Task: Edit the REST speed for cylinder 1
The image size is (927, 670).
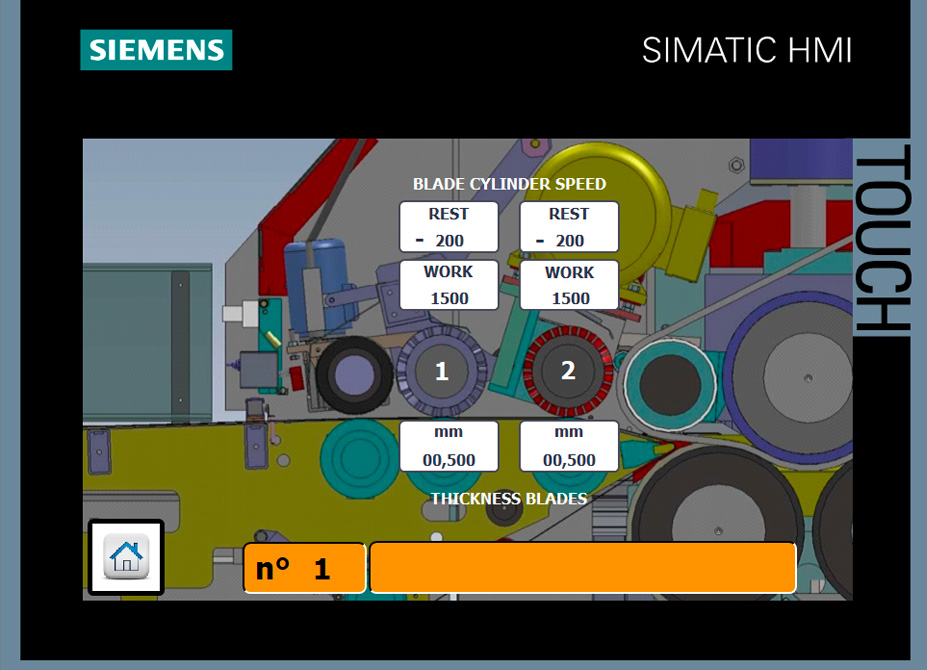Action: point(448,227)
